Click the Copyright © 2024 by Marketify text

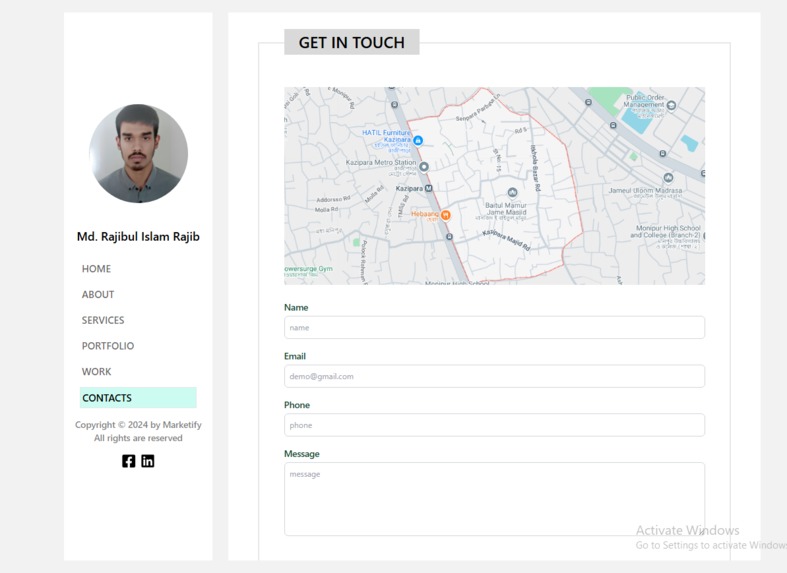(x=138, y=424)
